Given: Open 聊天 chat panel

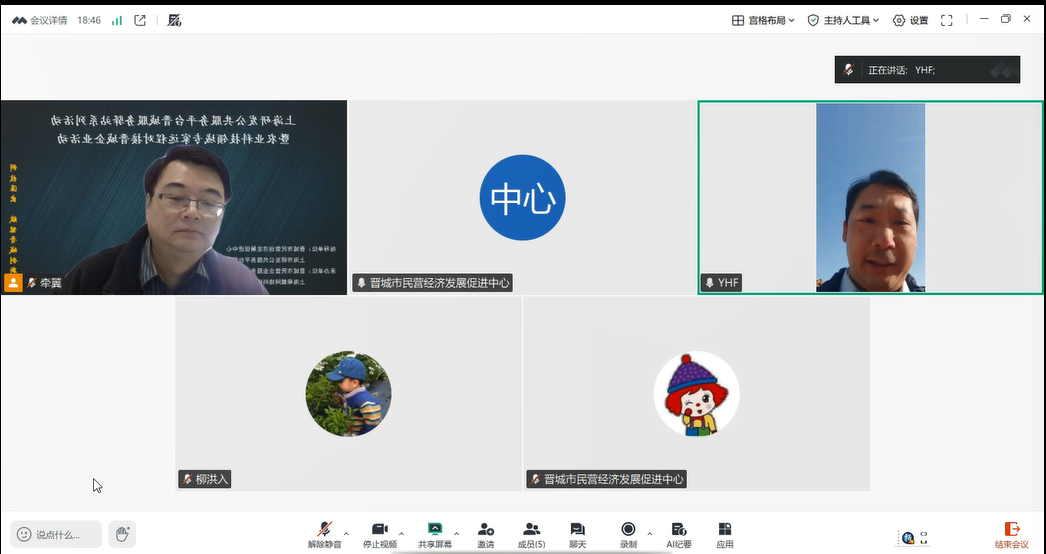Looking at the screenshot, I should coord(578,535).
